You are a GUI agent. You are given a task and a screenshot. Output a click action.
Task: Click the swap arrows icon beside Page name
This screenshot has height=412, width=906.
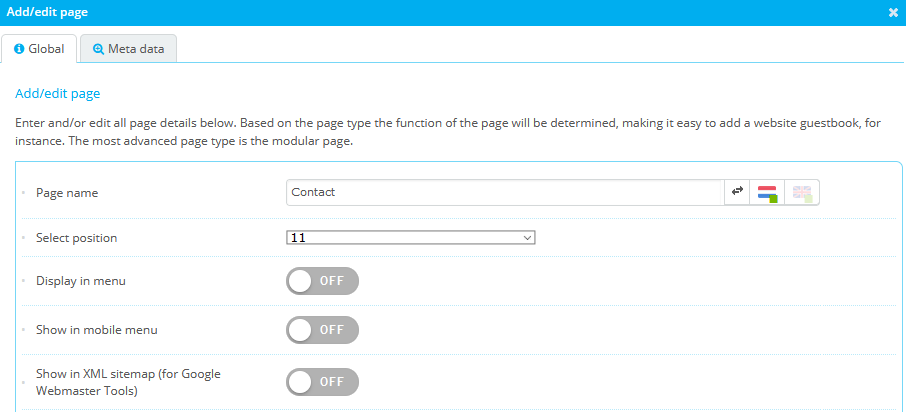(x=738, y=192)
